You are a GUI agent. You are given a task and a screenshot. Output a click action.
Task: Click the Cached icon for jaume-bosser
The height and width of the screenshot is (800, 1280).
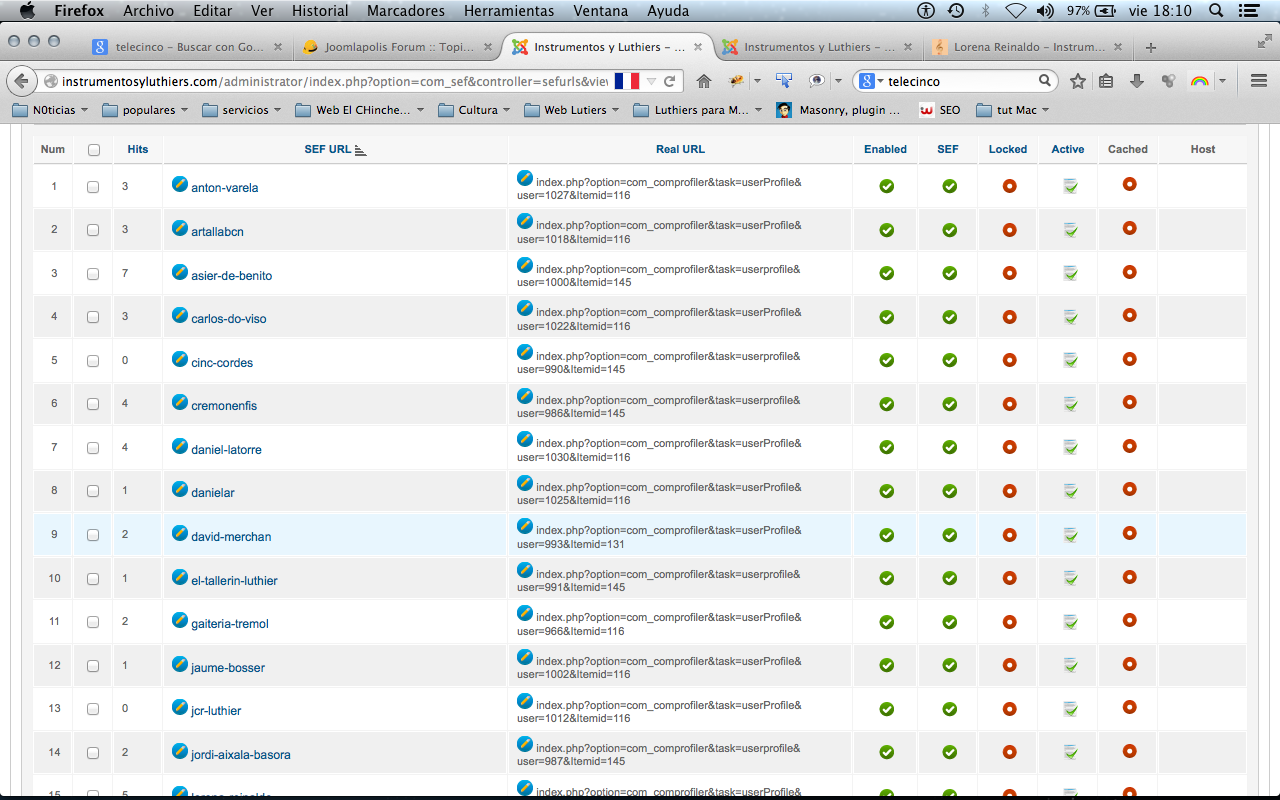[x=1129, y=663]
